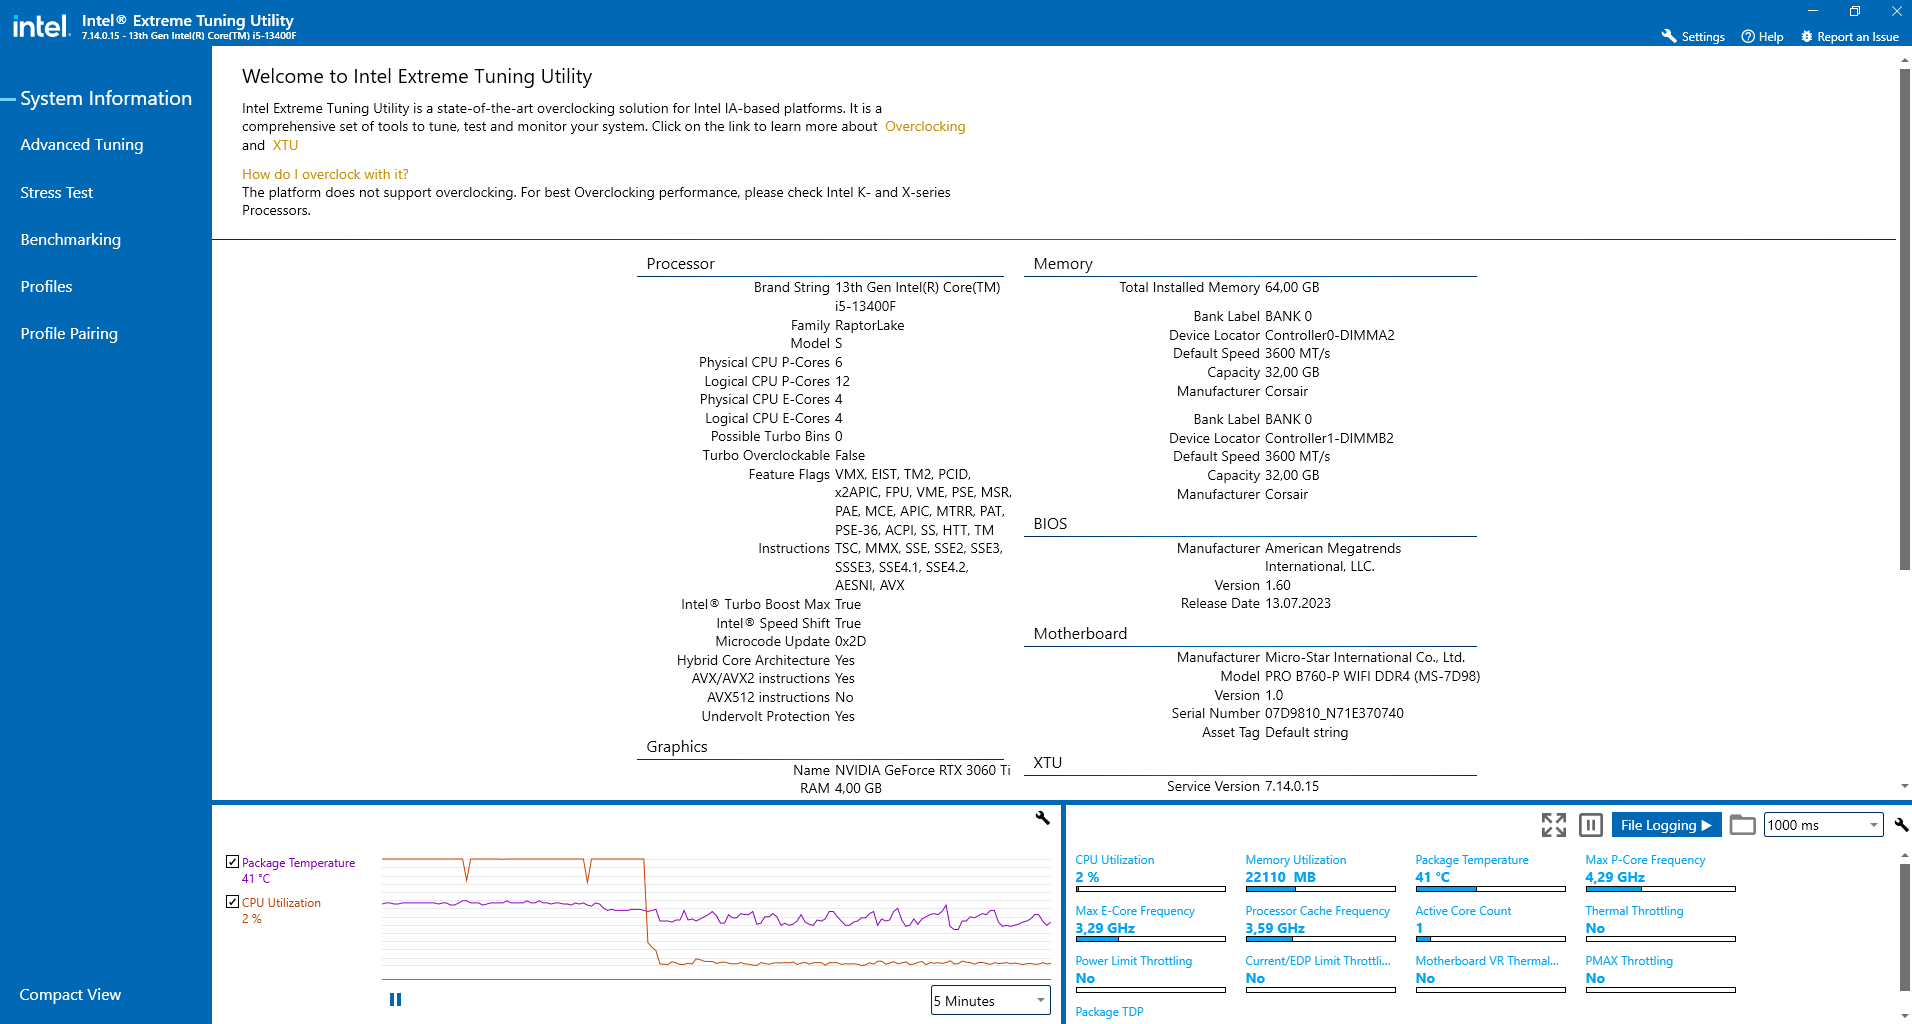This screenshot has height=1024, width=1912.
Task: Open Profile Pairing section
Action: coord(69,334)
